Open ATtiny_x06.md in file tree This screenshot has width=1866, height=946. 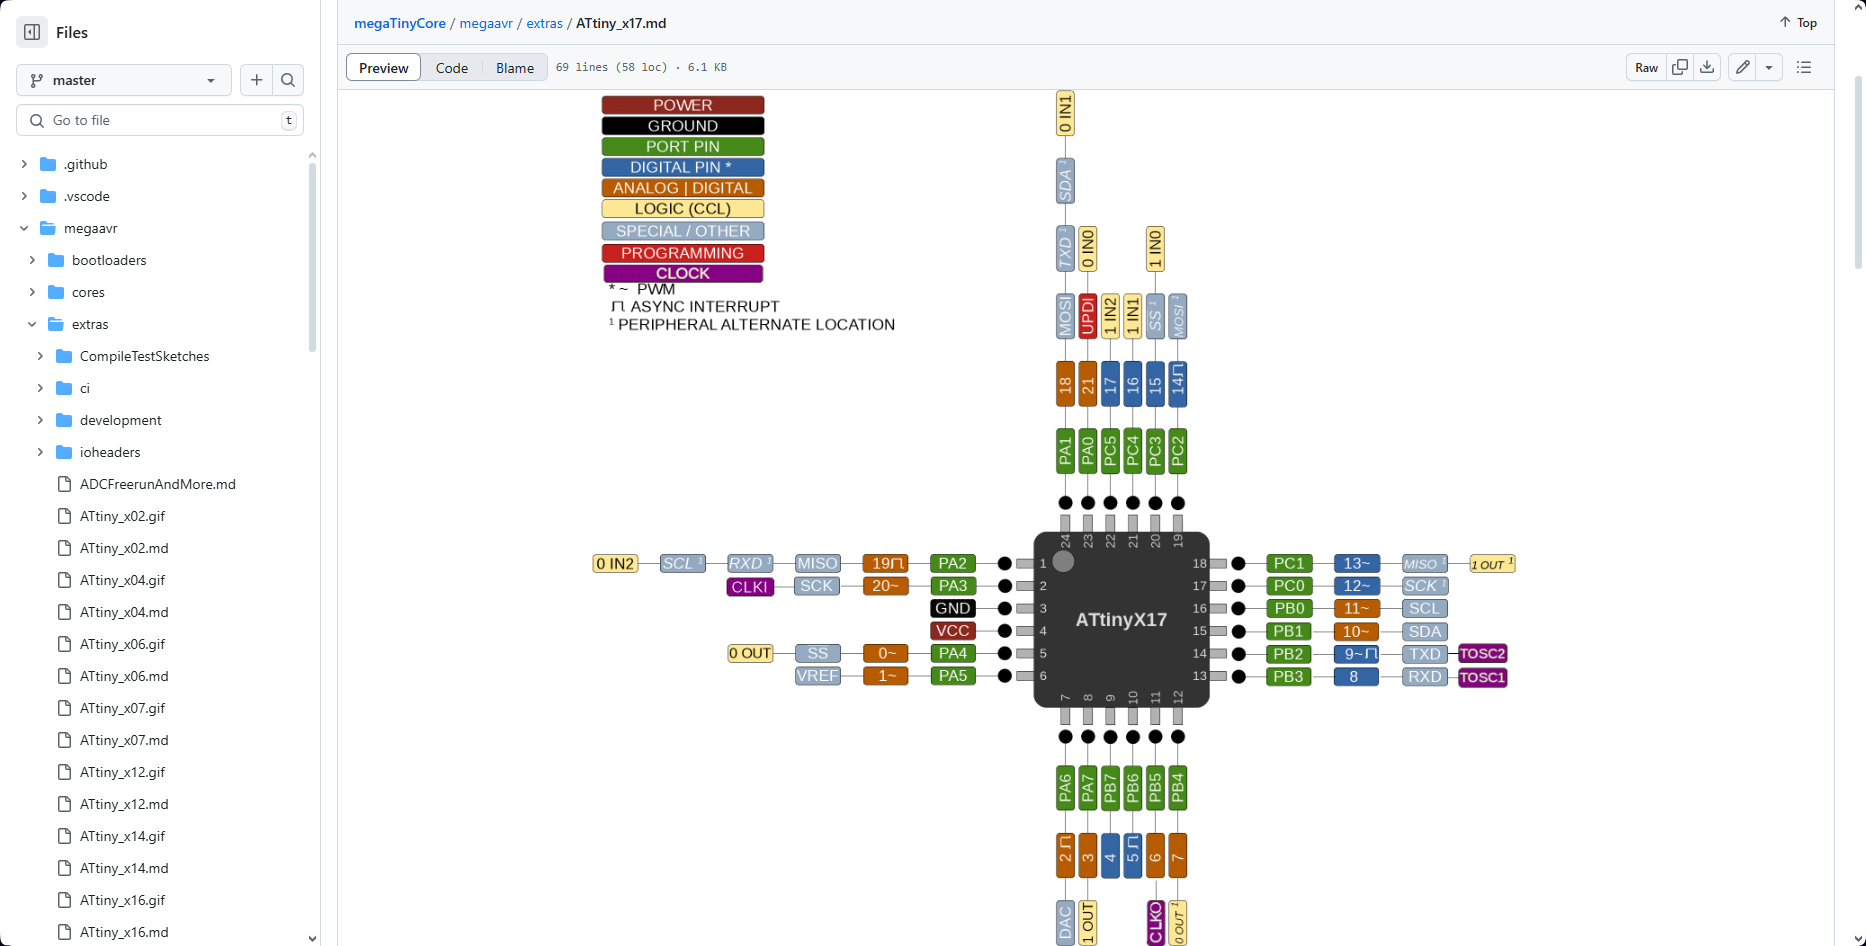pyautogui.click(x=124, y=676)
